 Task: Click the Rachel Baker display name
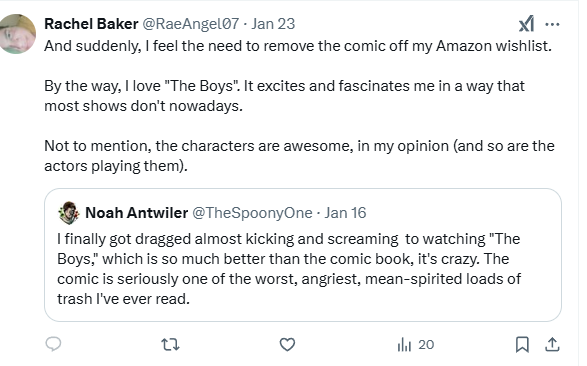(91, 24)
